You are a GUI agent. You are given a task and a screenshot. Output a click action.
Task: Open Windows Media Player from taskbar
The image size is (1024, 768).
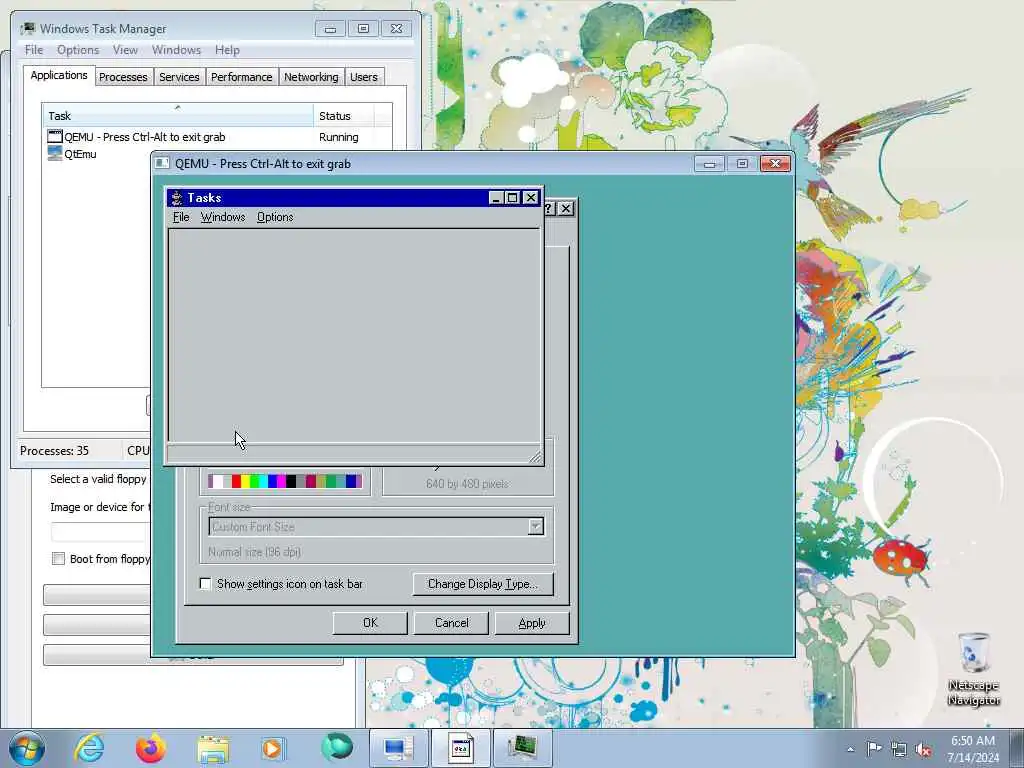tap(272, 748)
